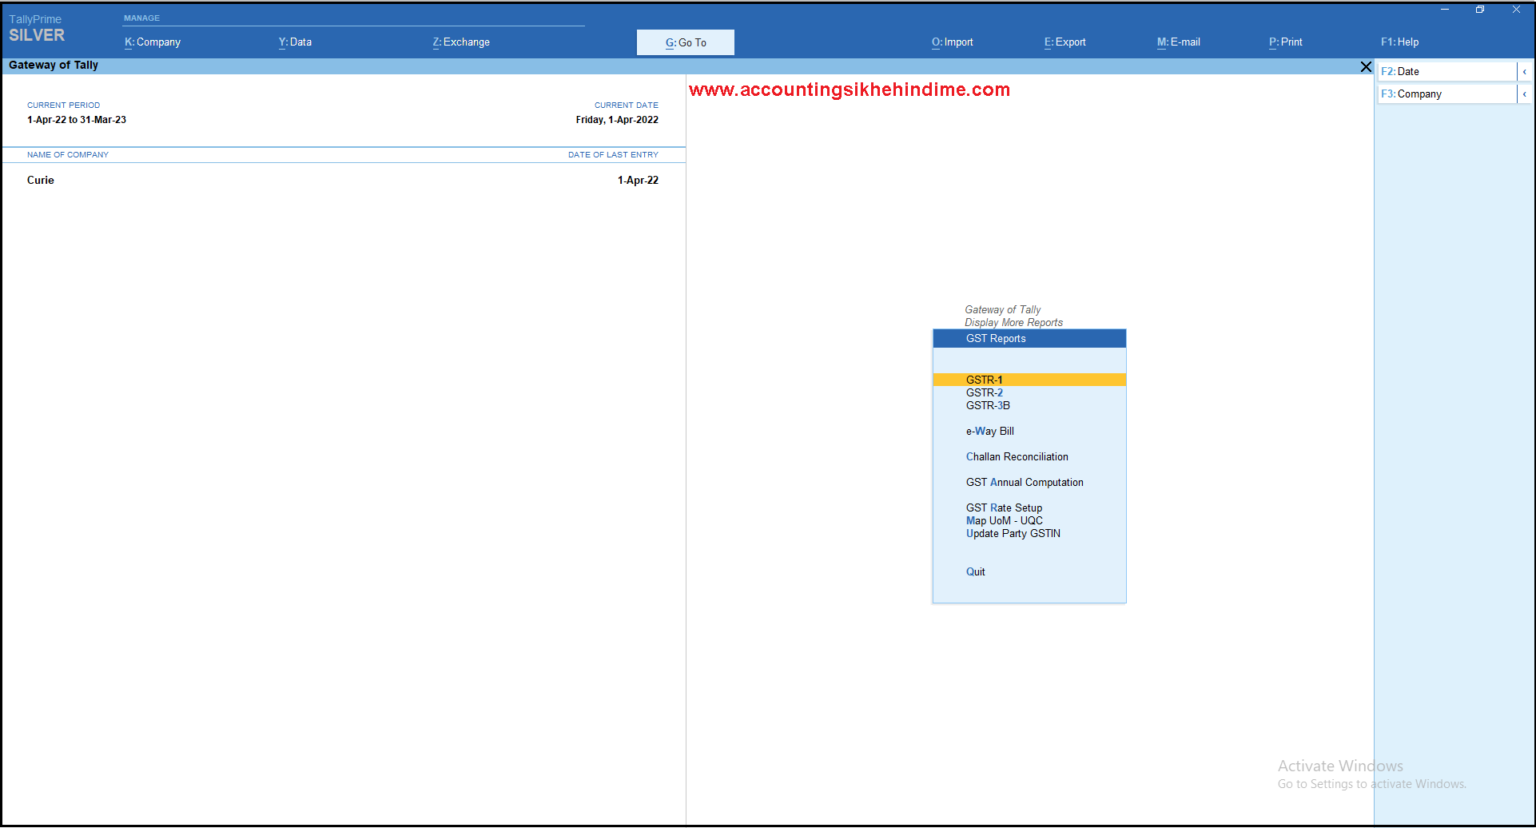Restore the TallyPrime window size
This screenshot has width=1536, height=828.
[1480, 10]
